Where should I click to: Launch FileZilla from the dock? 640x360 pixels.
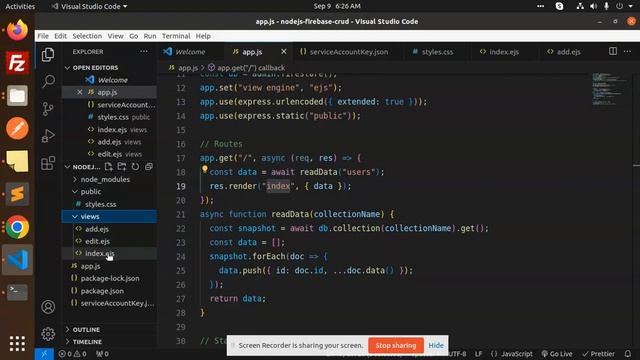17,63
